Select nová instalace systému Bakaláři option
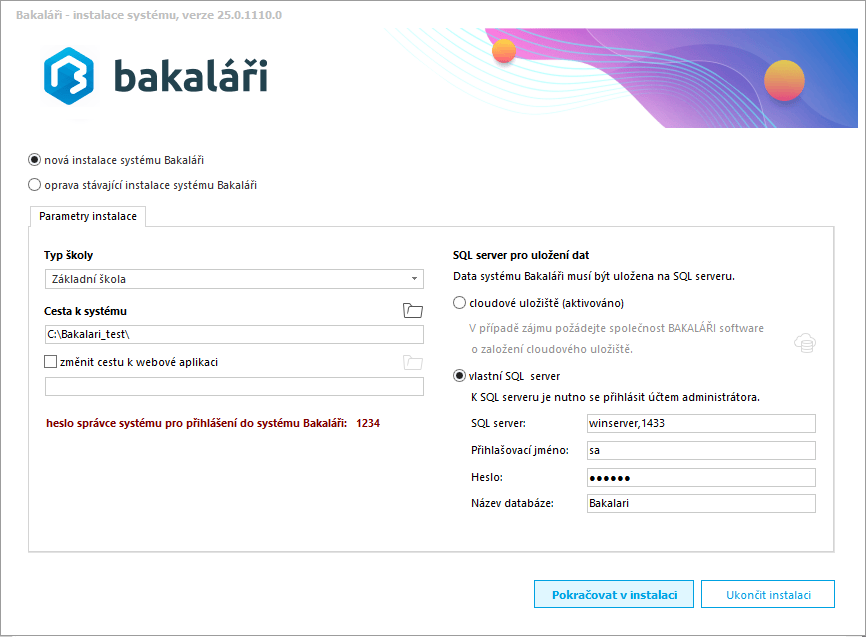This screenshot has height=637, width=866. [x=35, y=159]
